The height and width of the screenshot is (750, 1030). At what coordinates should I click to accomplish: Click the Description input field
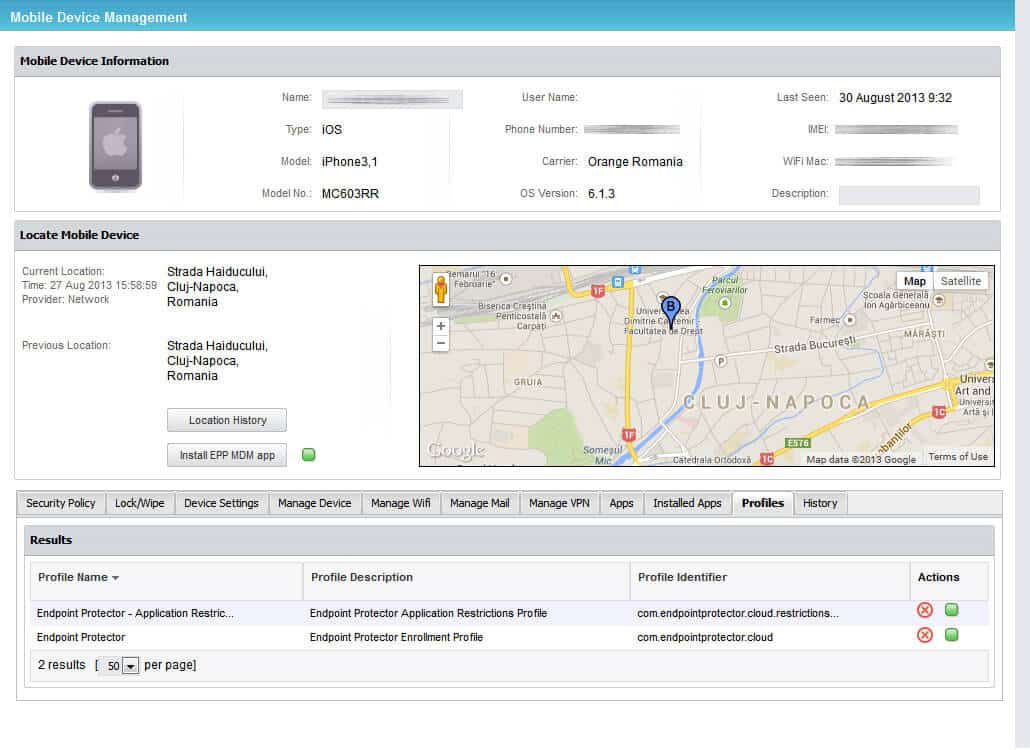point(909,195)
